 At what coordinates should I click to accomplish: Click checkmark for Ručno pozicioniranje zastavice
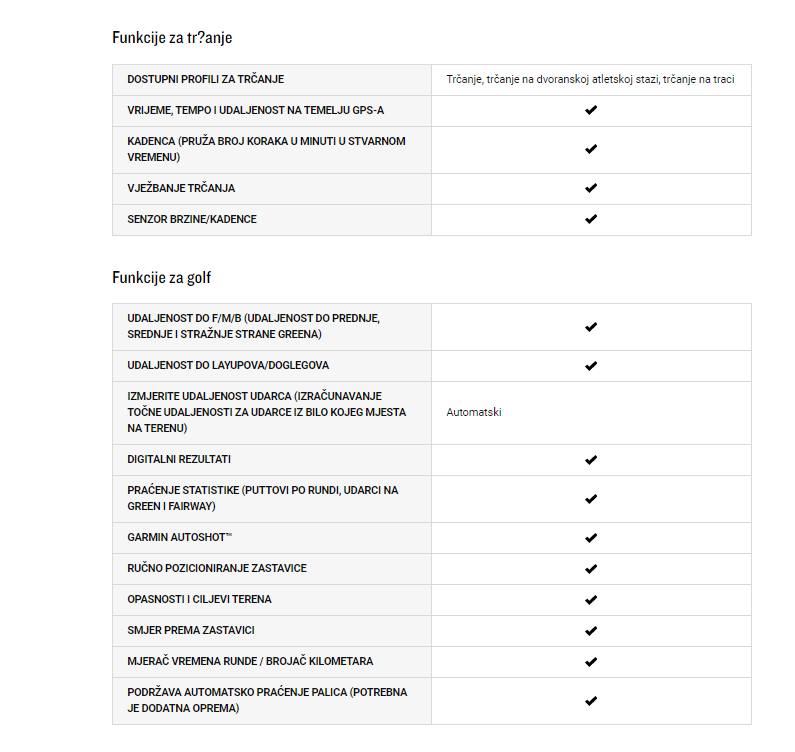(x=591, y=569)
